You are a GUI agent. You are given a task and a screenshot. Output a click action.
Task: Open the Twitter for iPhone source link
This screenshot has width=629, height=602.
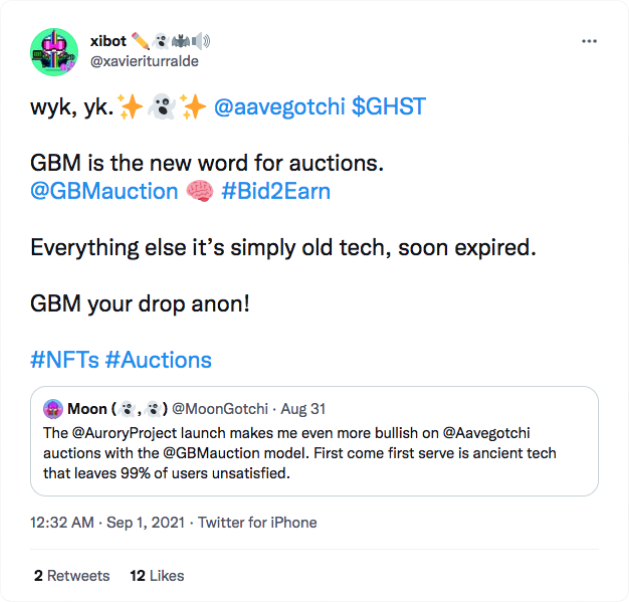pos(257,522)
